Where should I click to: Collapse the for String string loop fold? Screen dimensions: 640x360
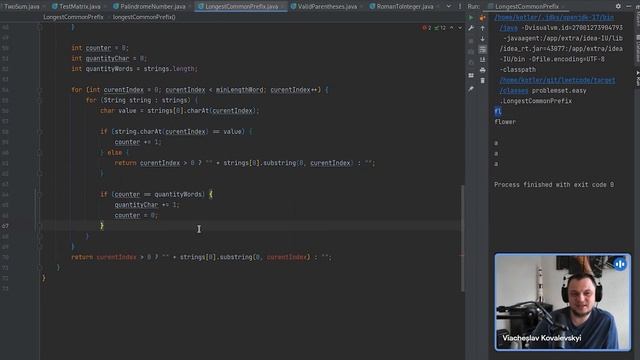tap(40, 100)
